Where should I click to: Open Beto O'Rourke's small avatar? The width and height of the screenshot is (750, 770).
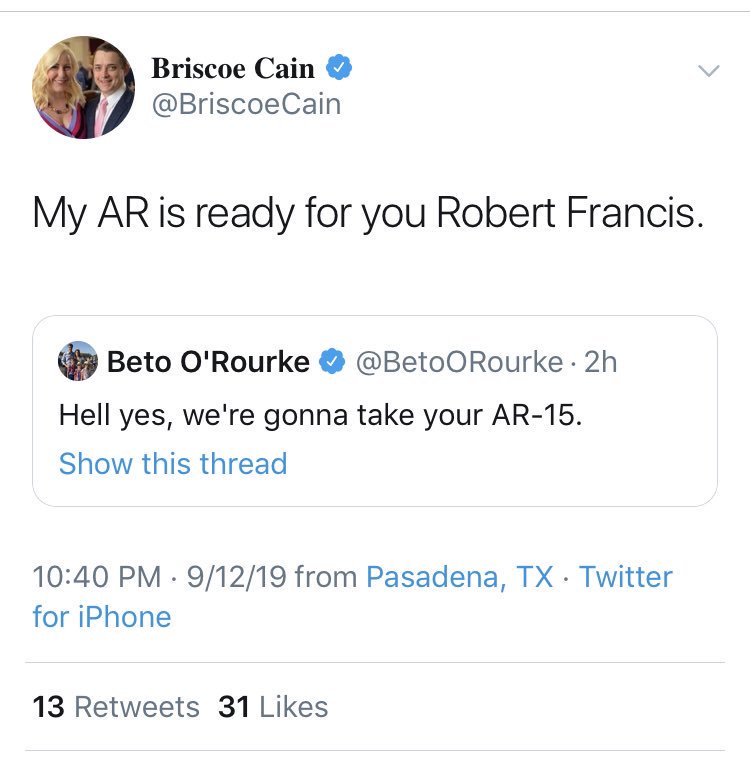pos(78,361)
